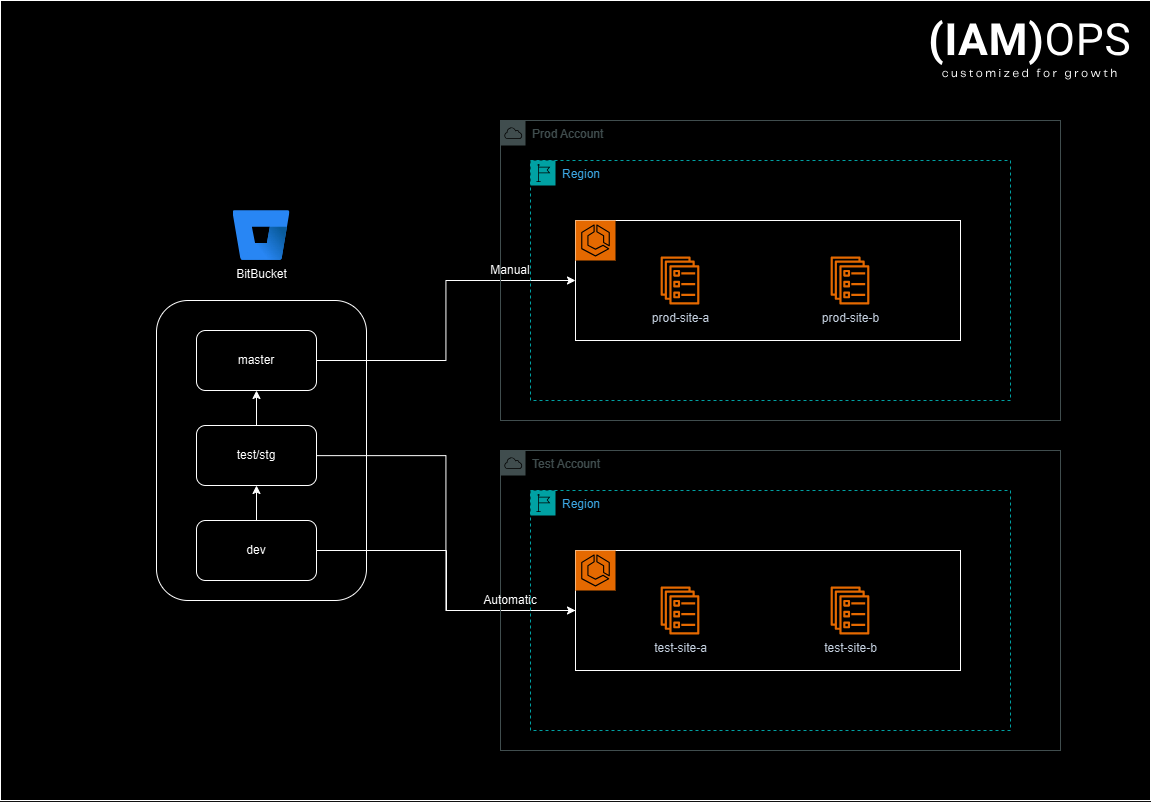The height and width of the screenshot is (802, 1151).
Task: Click the Test Account label
Action: [566, 464]
